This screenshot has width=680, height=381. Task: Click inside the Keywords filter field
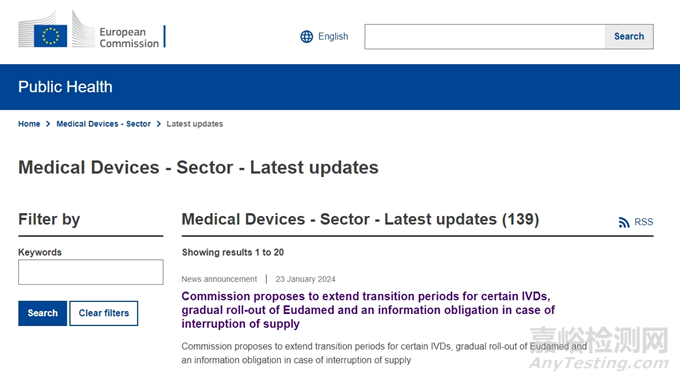(91, 272)
